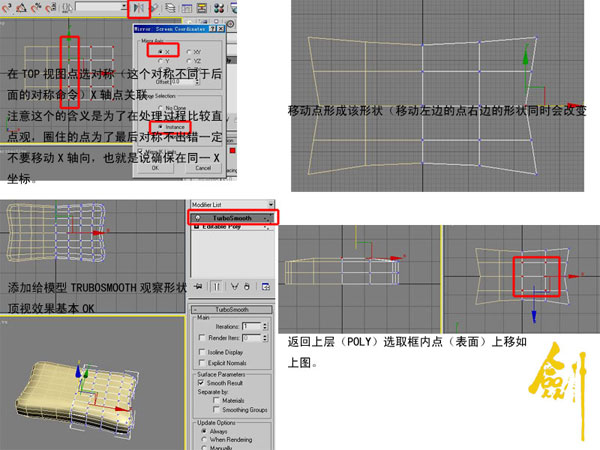Select the Y mirror axis radio button
Screen dimensions: 600x450
pos(161,61)
